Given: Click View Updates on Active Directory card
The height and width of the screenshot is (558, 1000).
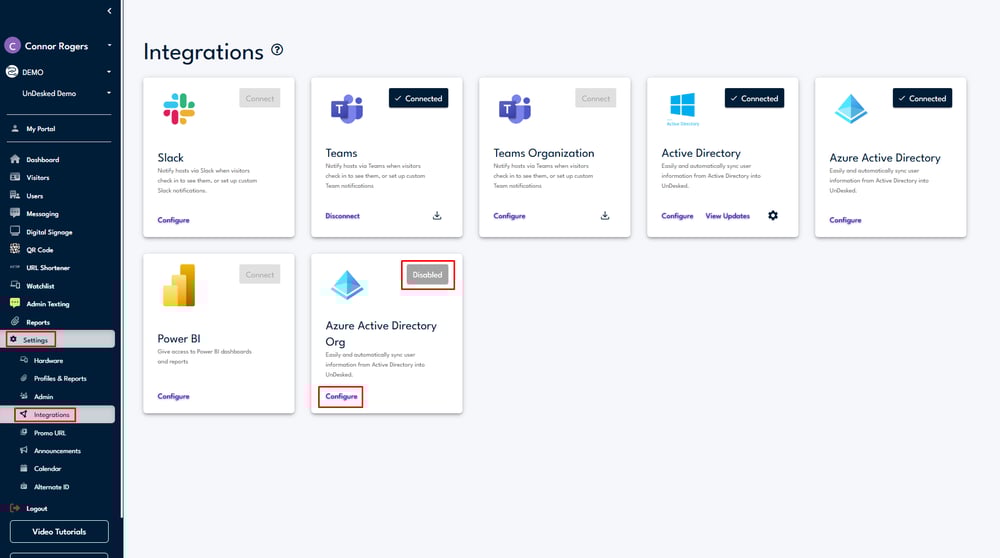Looking at the screenshot, I should pyautogui.click(x=727, y=216).
